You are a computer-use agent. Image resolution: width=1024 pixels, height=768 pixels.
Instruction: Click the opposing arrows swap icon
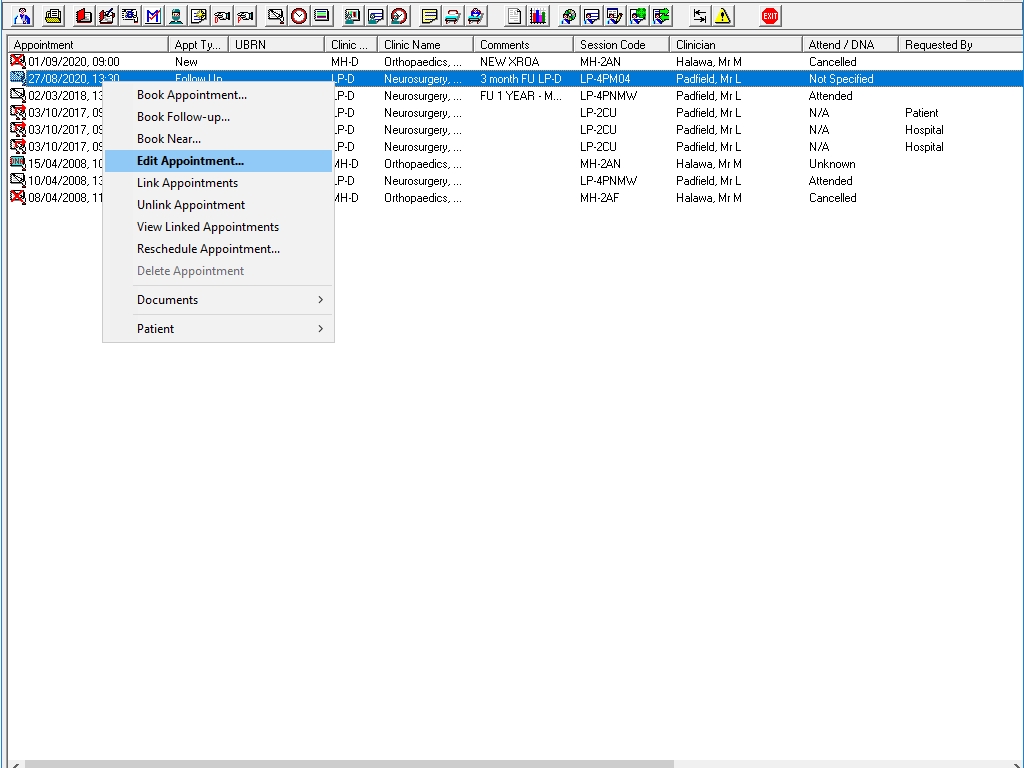click(x=699, y=16)
